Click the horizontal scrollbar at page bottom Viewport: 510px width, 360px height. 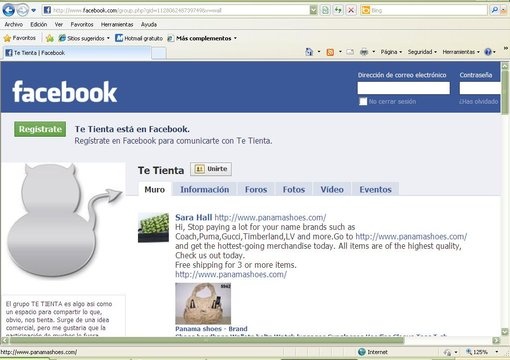pyautogui.click(x=207, y=340)
